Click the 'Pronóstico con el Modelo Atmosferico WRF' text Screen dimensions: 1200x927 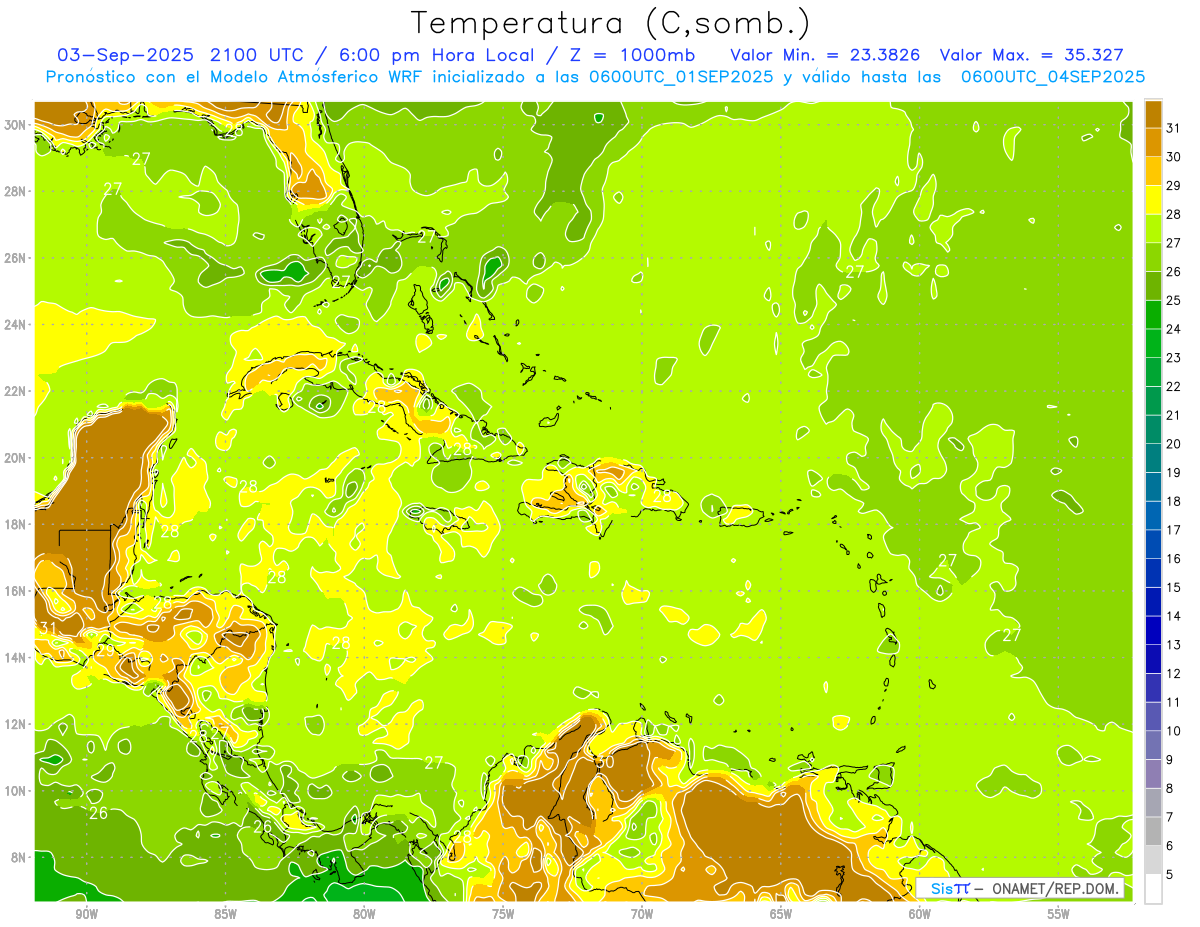(233, 77)
